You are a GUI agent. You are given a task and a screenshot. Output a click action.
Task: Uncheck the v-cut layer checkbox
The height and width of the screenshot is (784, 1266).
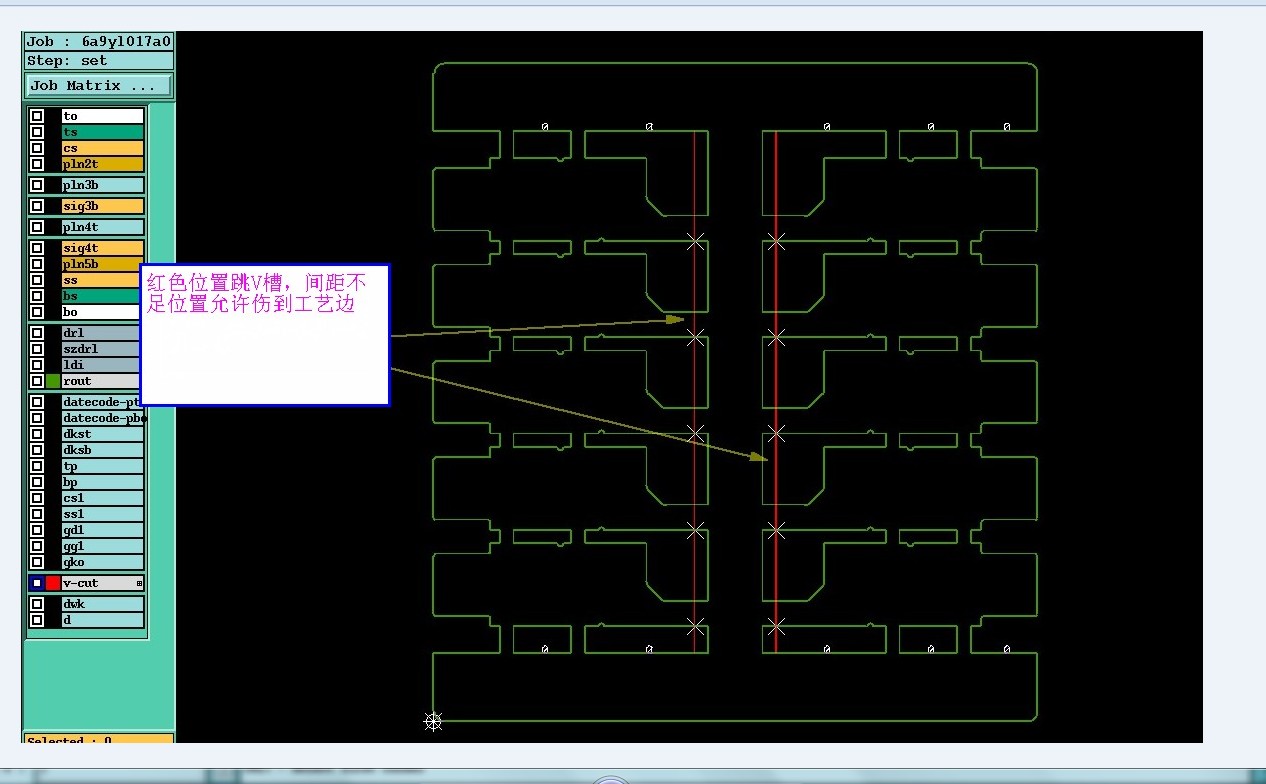(x=37, y=583)
